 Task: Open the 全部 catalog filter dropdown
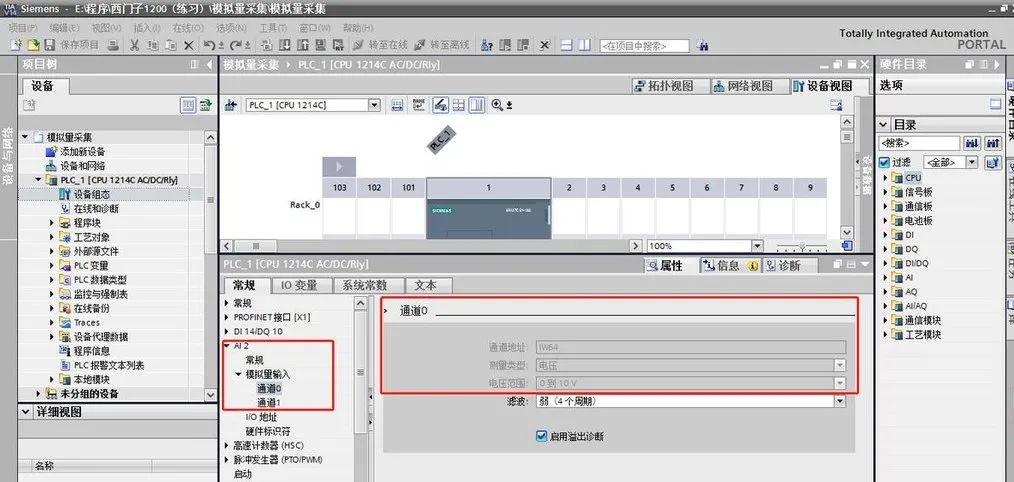pos(972,162)
